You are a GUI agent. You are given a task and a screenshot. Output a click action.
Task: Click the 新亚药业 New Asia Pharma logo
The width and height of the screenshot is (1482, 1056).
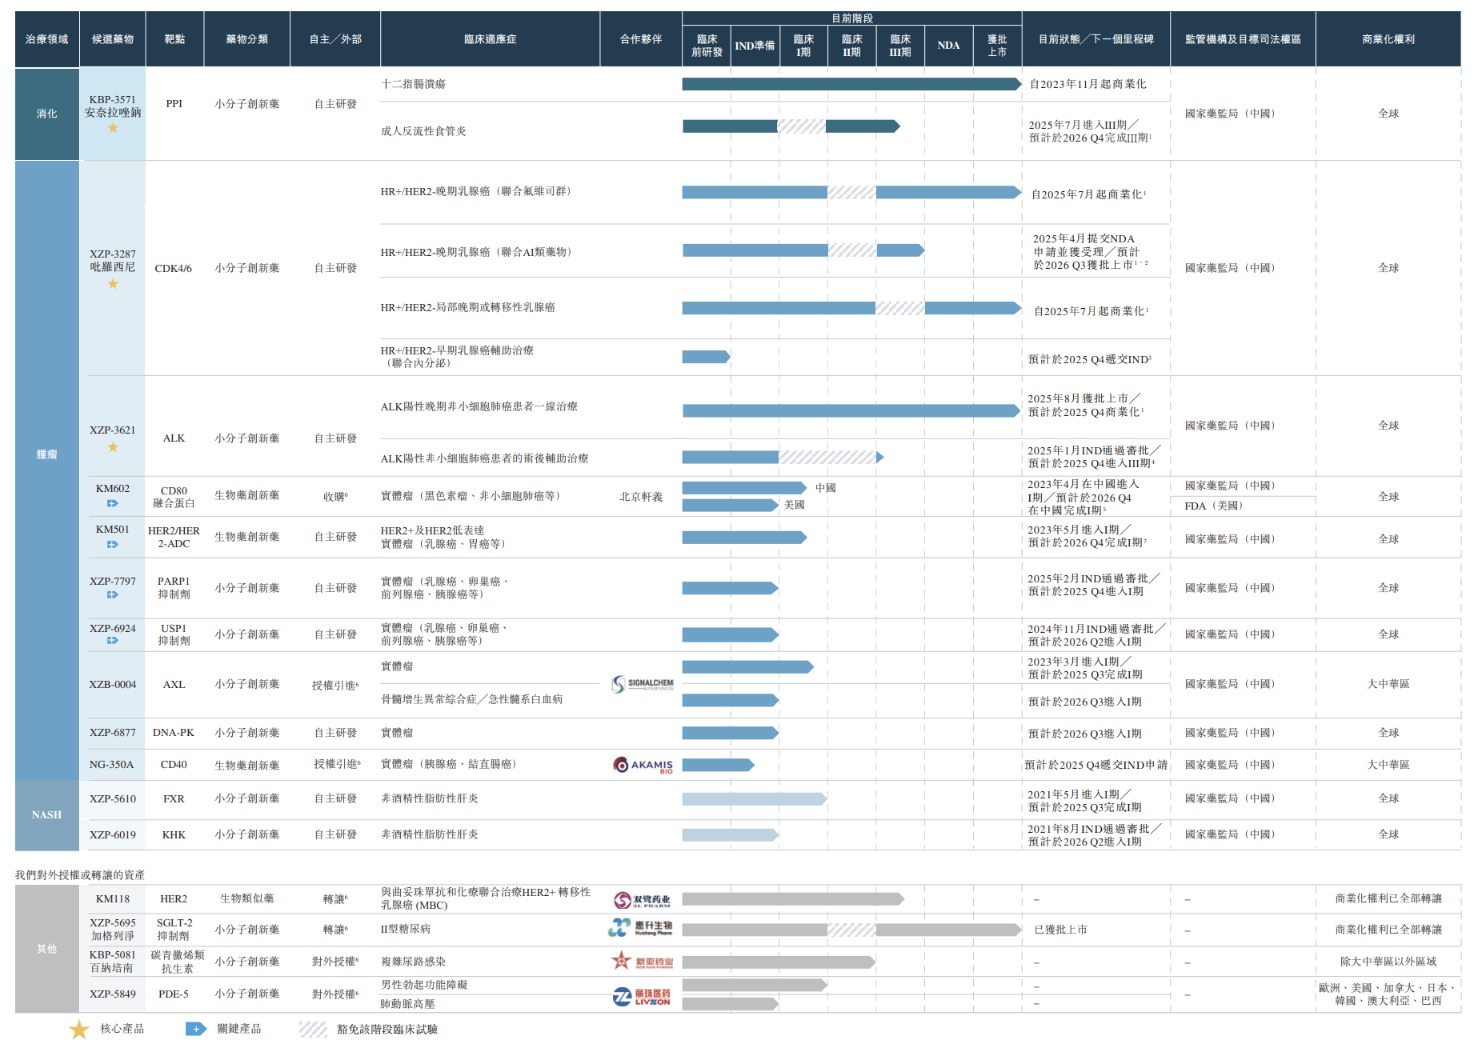642,962
